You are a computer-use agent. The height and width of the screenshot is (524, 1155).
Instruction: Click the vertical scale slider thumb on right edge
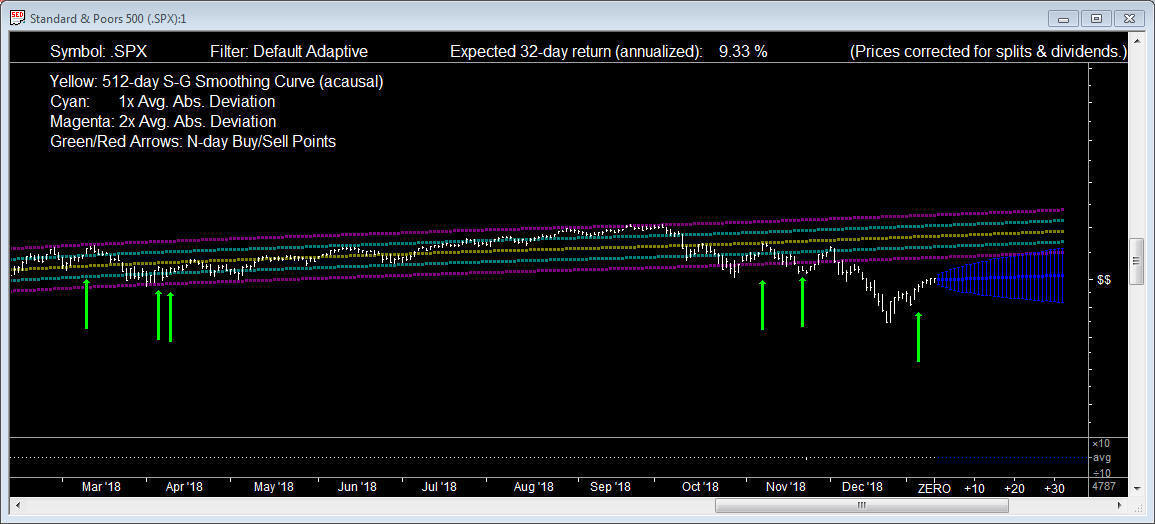click(x=1136, y=261)
